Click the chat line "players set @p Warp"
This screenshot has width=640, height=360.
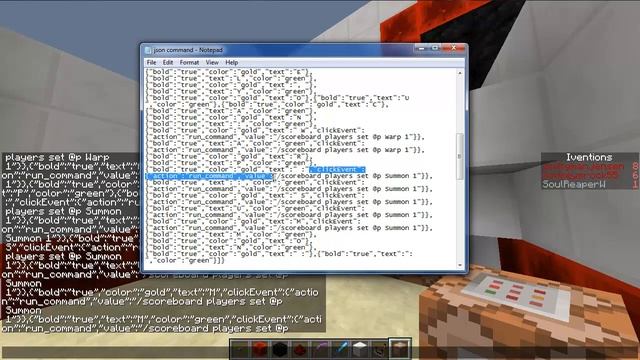[57, 157]
